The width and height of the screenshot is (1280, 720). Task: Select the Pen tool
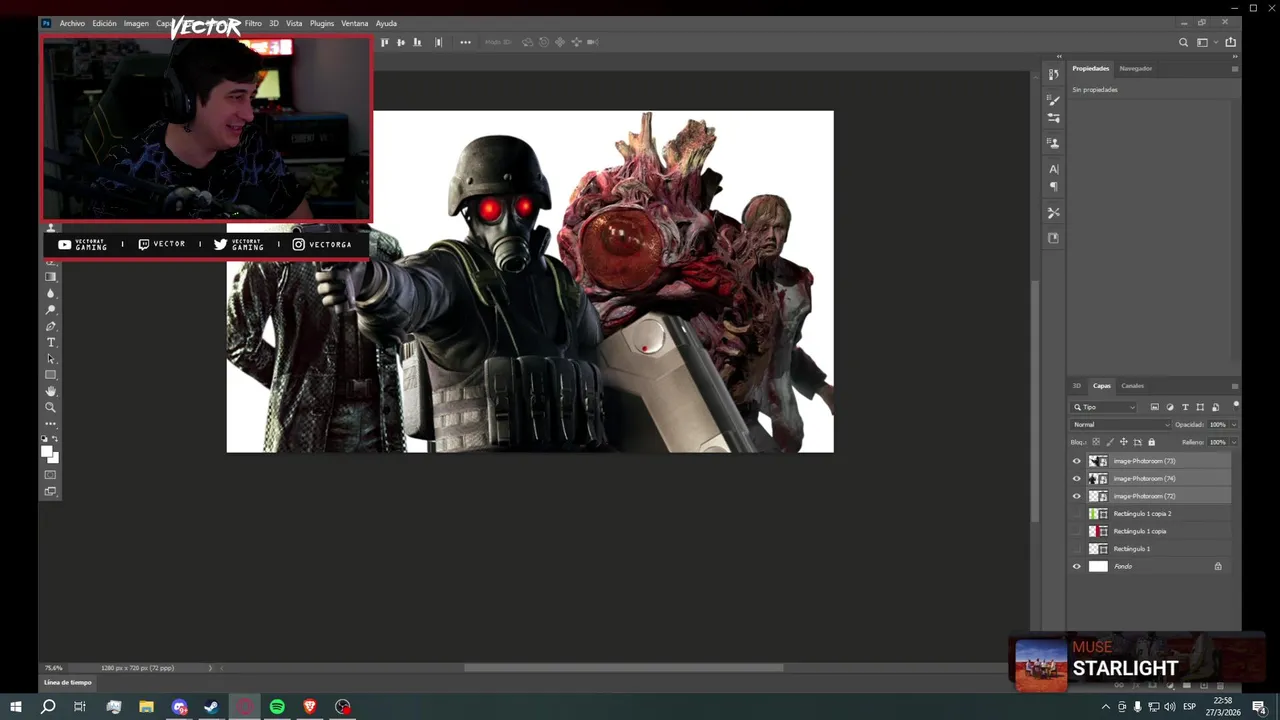pos(51,327)
